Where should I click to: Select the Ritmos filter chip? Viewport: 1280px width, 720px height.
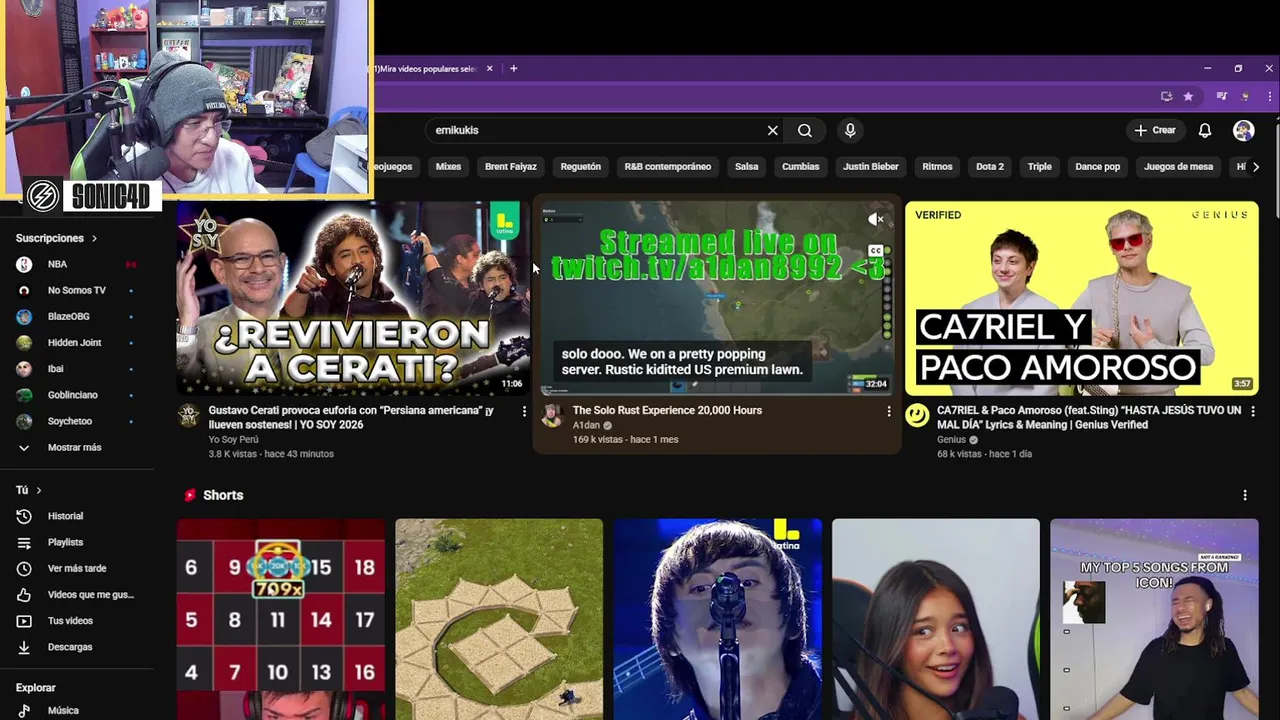tap(937, 167)
